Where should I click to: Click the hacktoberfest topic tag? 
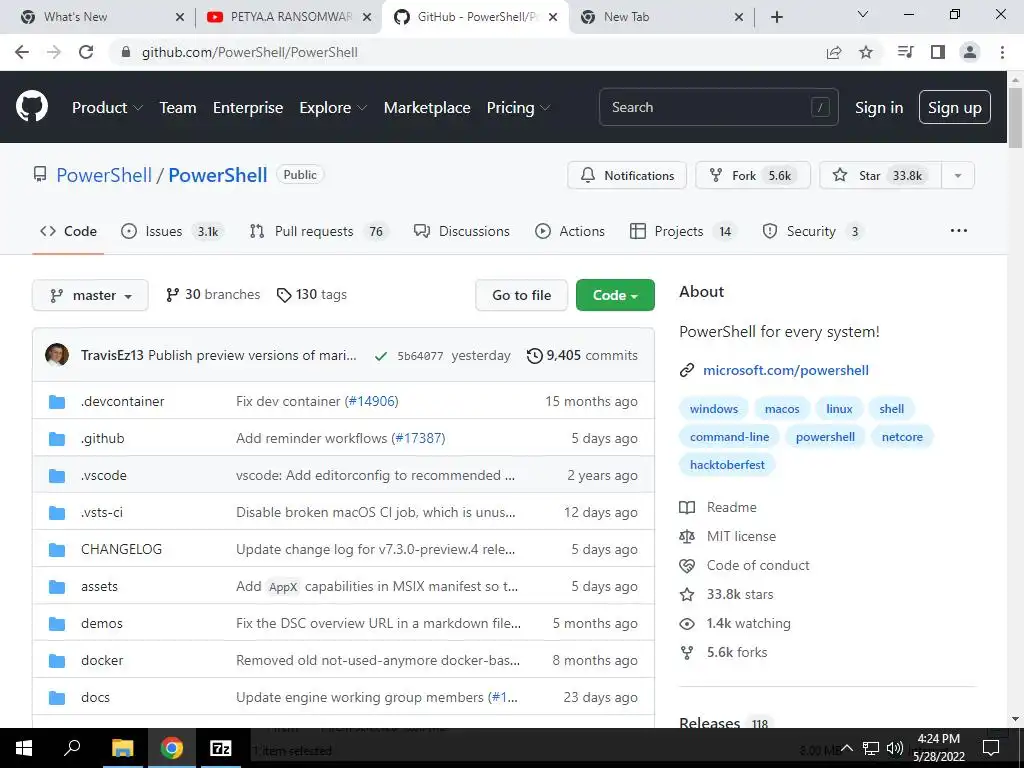pyautogui.click(x=727, y=465)
